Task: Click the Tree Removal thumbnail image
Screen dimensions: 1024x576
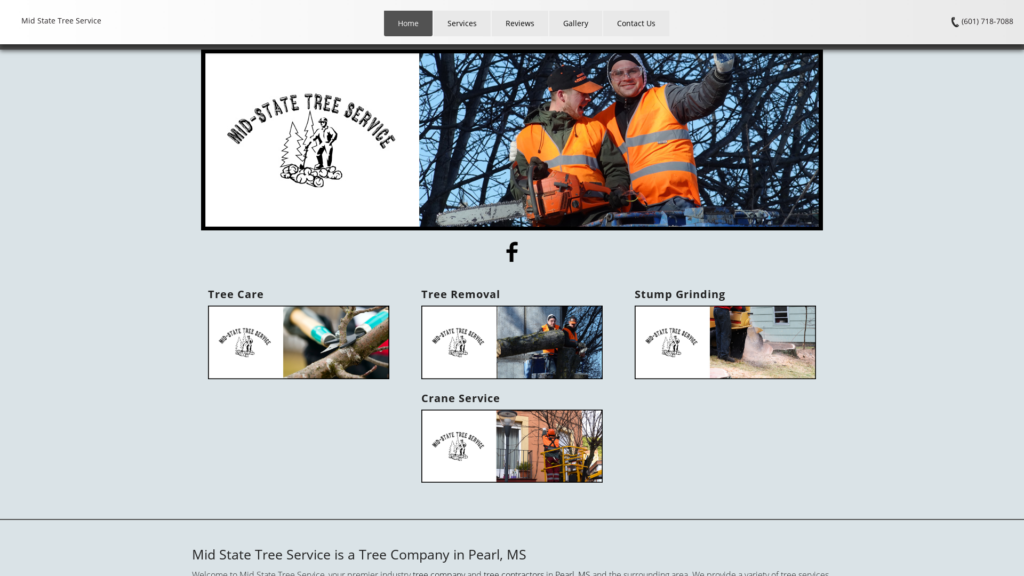Action: pyautogui.click(x=511, y=342)
